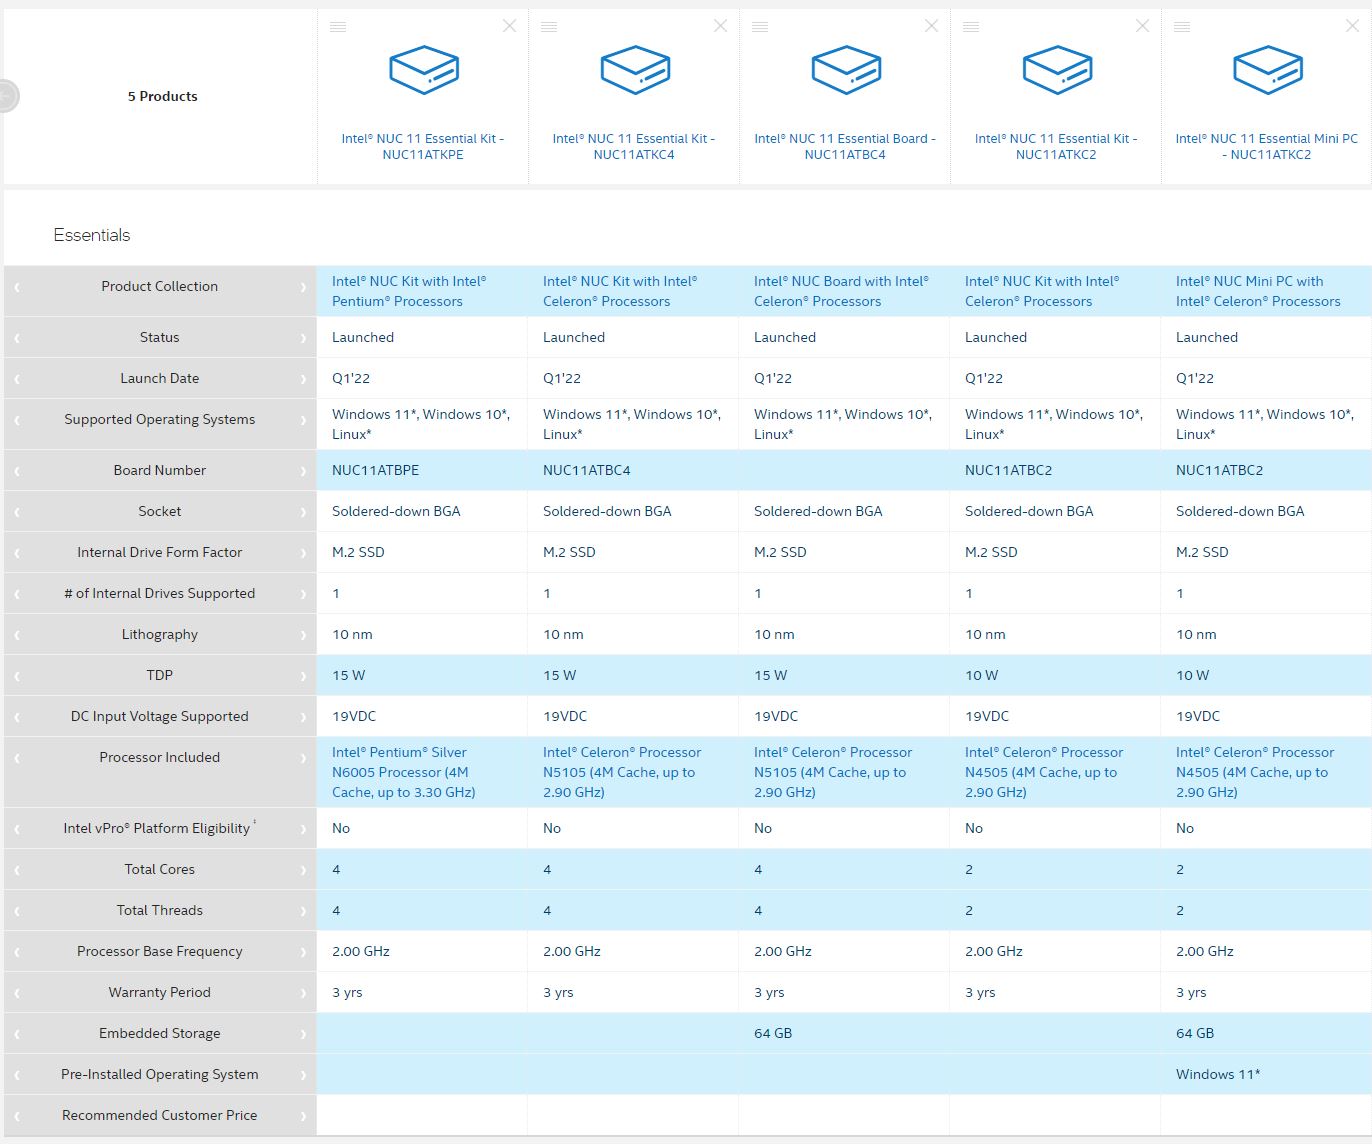
Task: Click the right chevron on the Product Collection row
Action: (x=303, y=287)
